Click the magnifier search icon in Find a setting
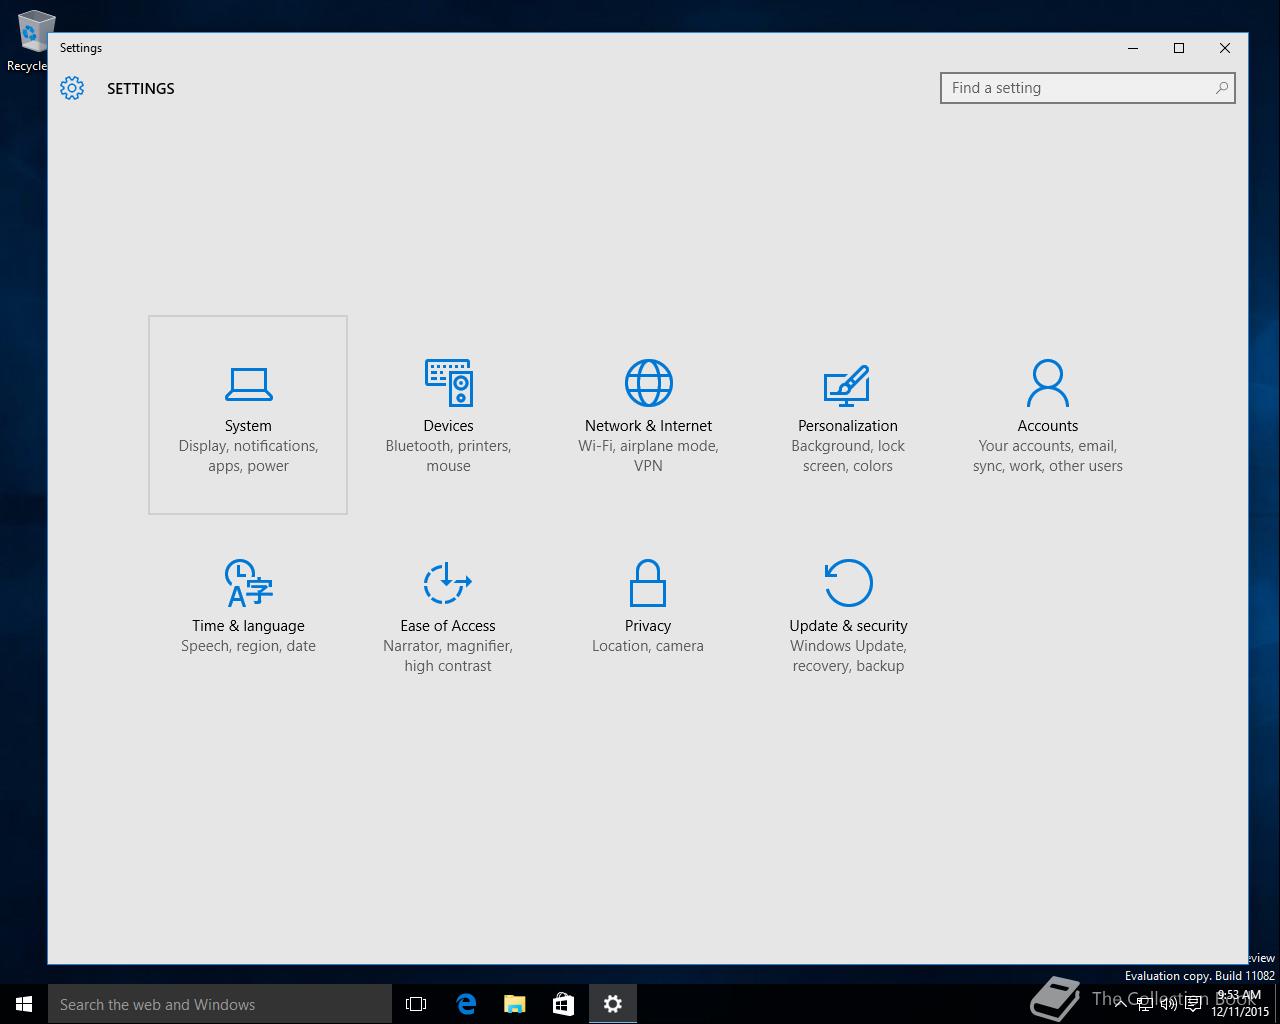This screenshot has height=1024, width=1280. tap(1221, 88)
